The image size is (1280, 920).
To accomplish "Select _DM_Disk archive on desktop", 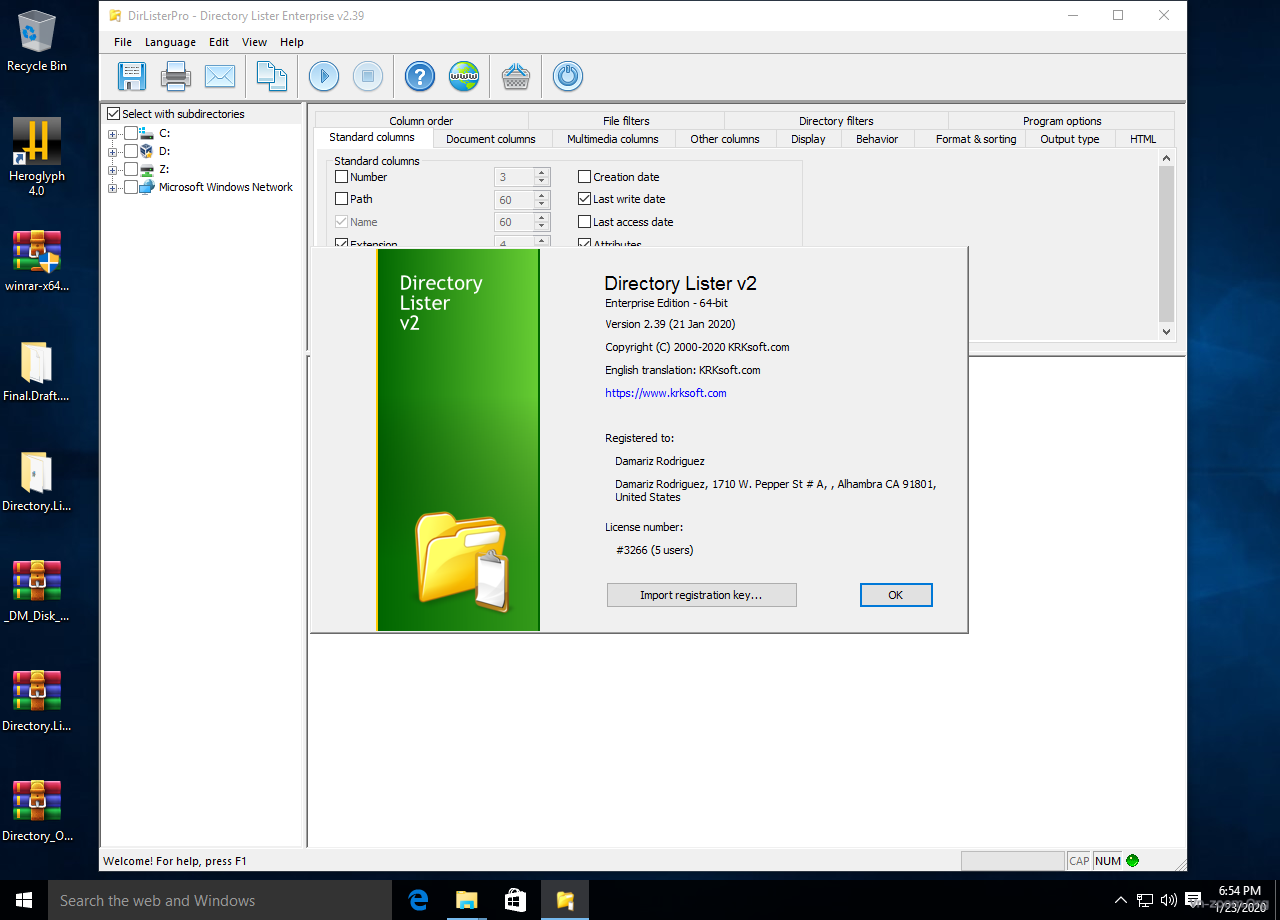I will pos(37,591).
